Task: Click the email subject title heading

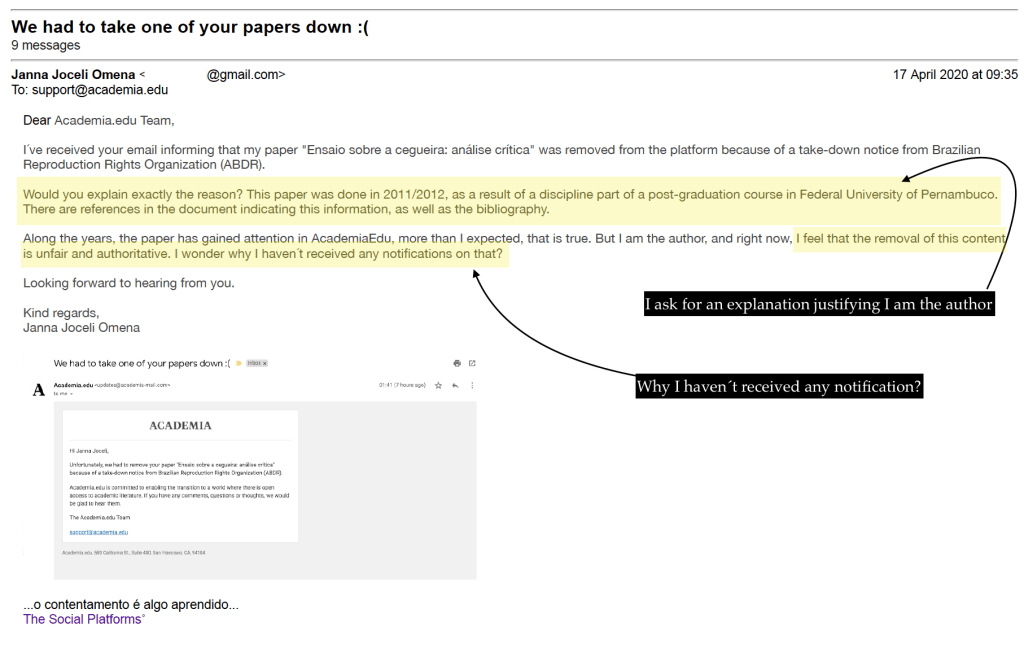Action: tap(190, 27)
